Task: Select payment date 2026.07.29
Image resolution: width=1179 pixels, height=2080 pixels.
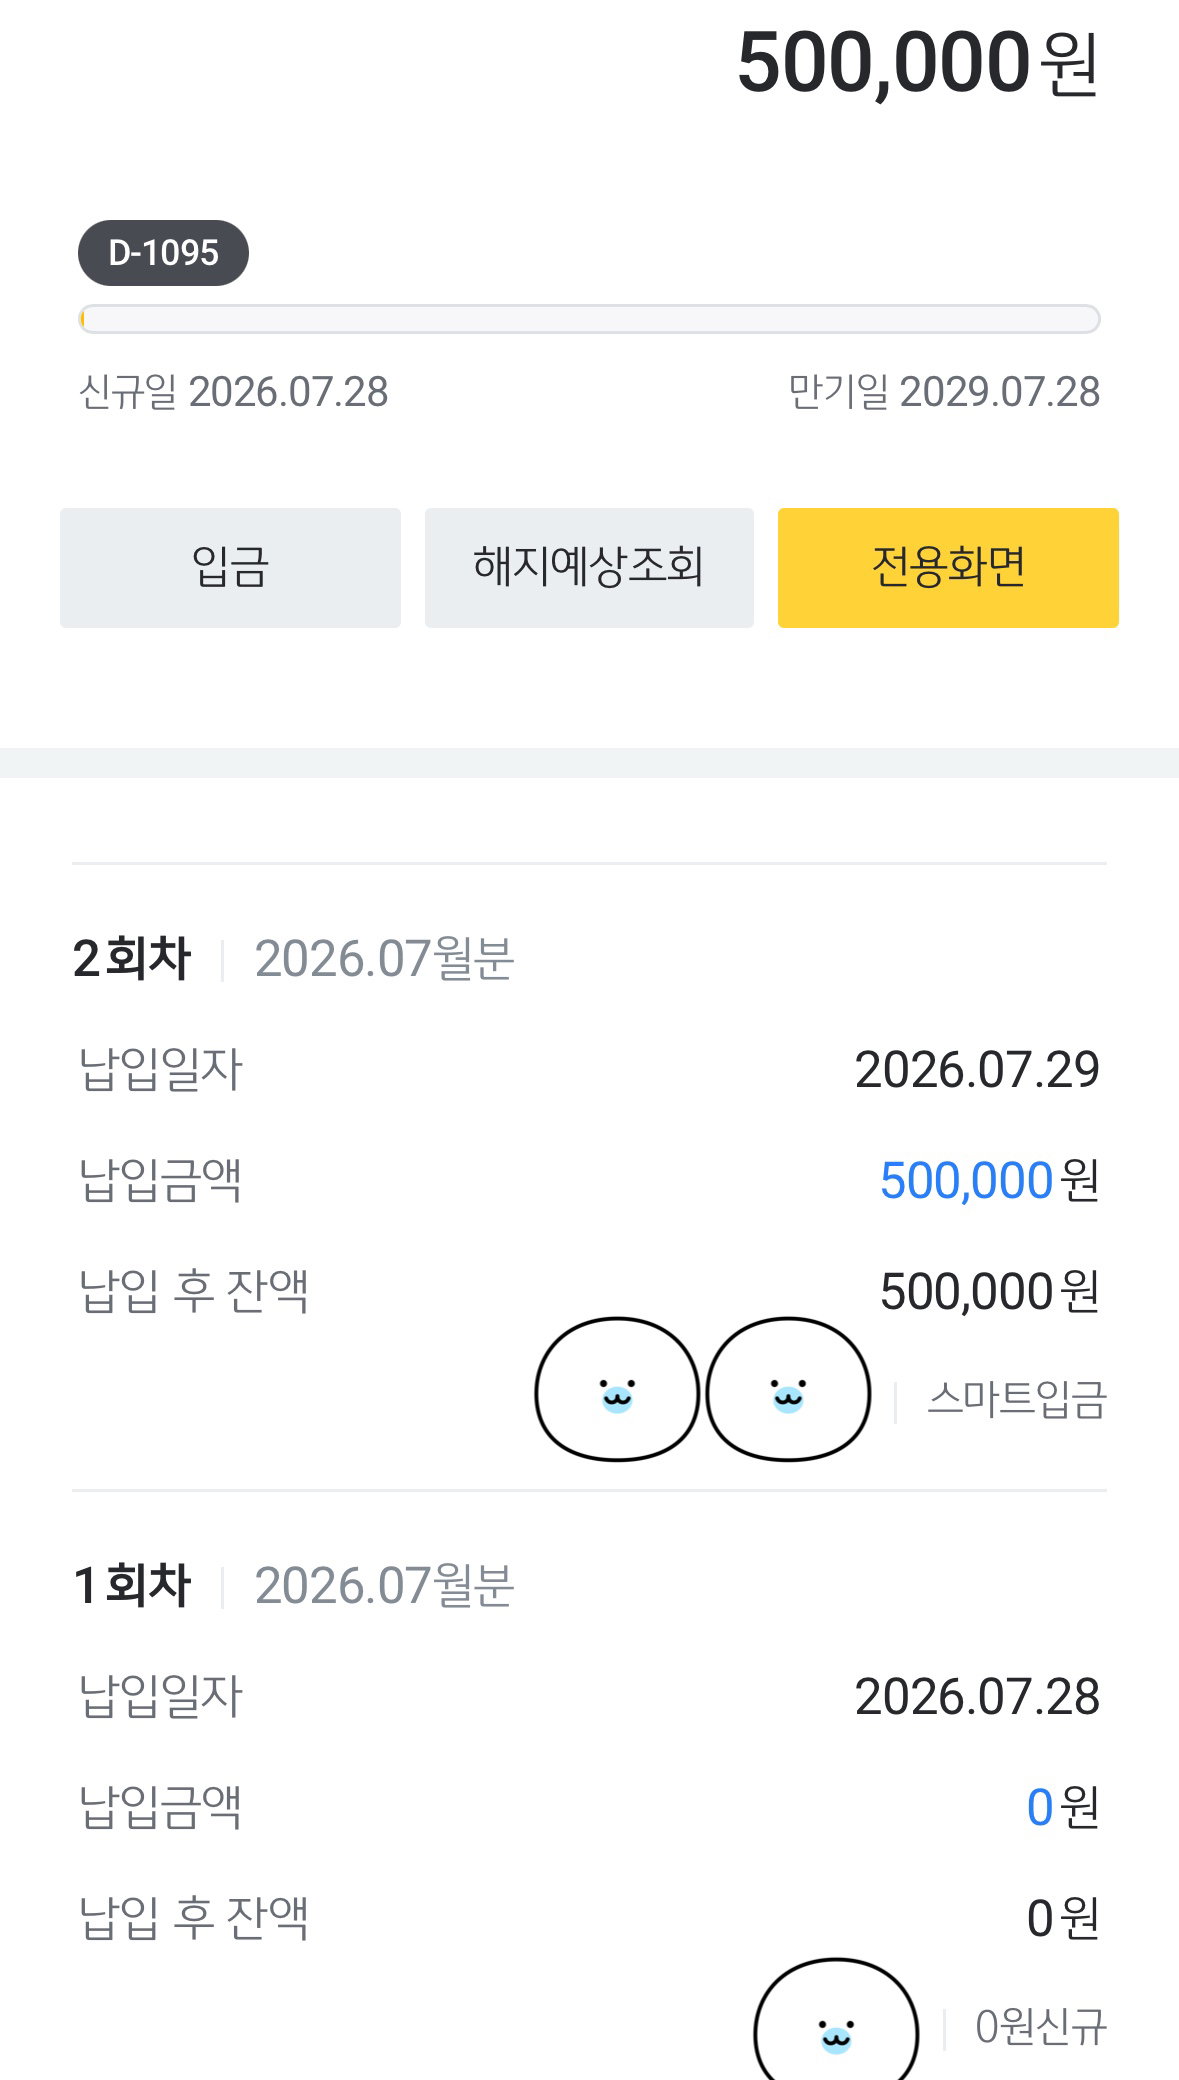Action: click(x=977, y=1070)
